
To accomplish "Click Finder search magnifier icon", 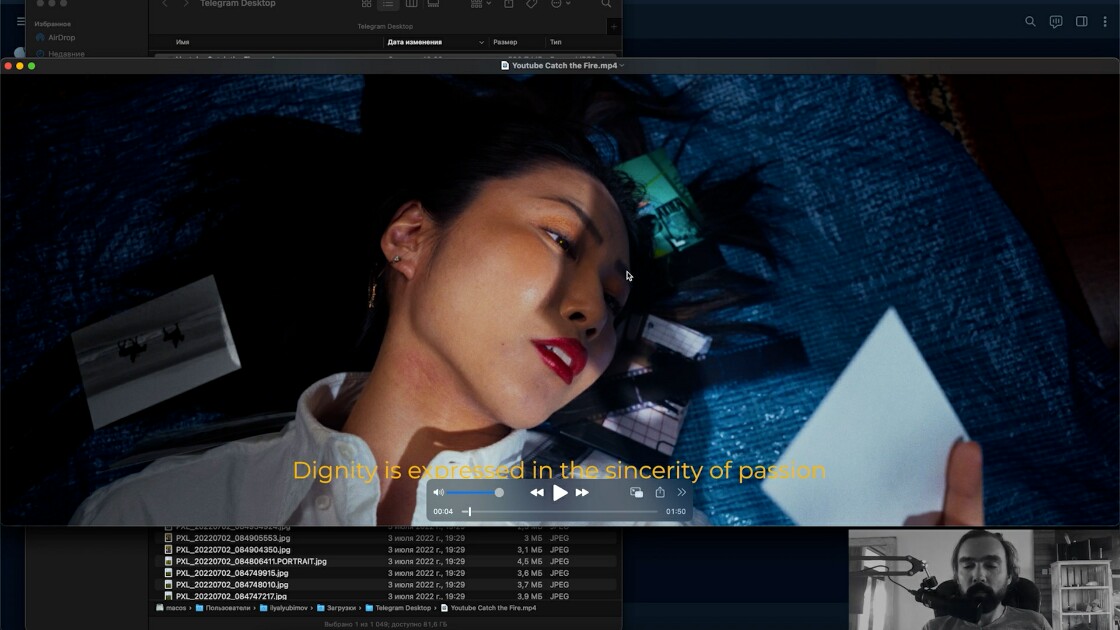I will [x=606, y=4].
